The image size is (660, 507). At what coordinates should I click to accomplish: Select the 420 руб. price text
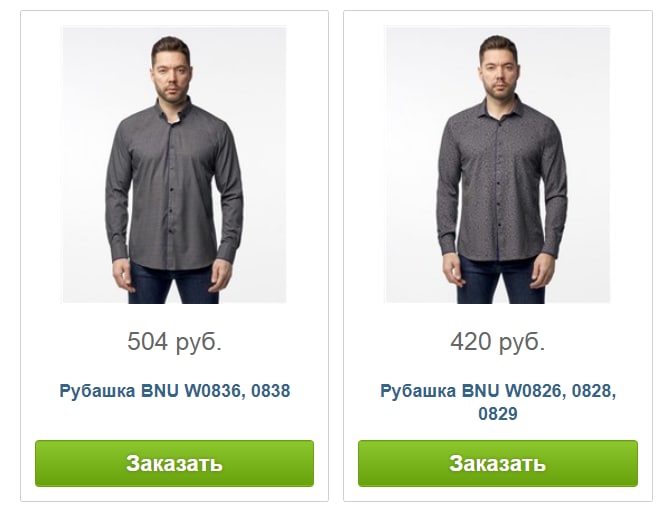point(498,342)
